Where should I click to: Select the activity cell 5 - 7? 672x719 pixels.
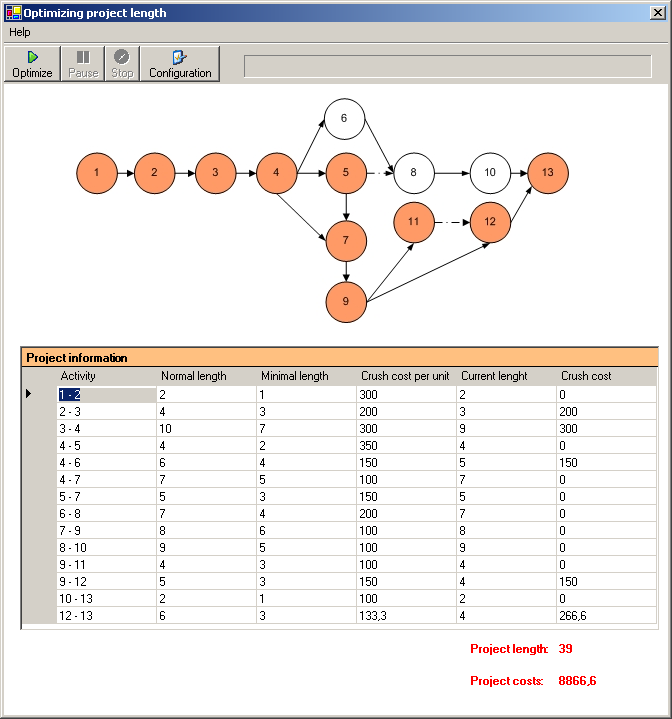(x=106, y=497)
